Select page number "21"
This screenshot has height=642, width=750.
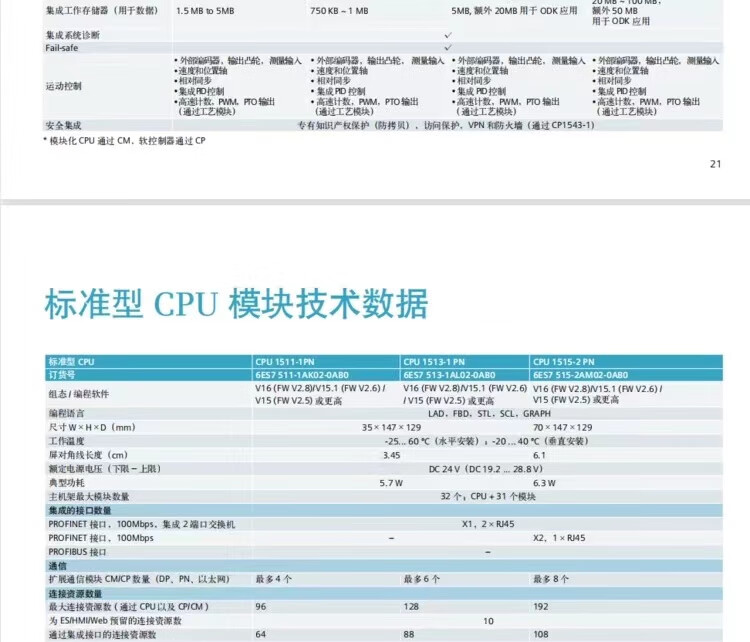click(x=715, y=164)
